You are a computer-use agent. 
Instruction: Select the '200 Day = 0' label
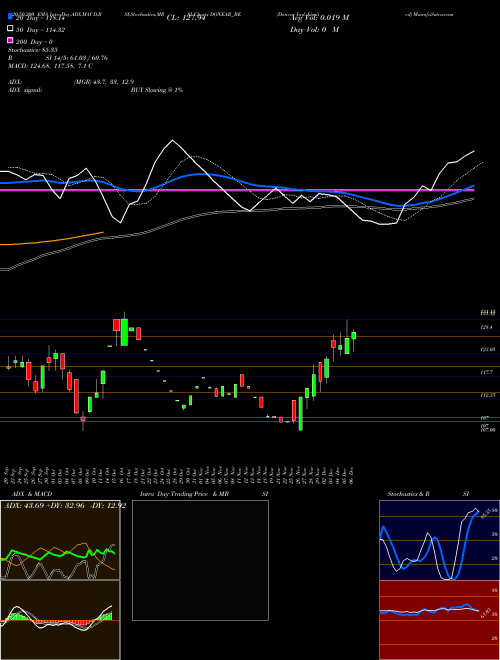(34, 42)
